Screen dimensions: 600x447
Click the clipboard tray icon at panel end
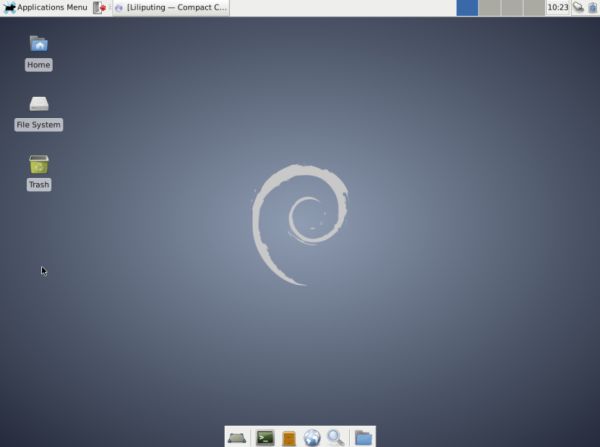click(x=592, y=7)
